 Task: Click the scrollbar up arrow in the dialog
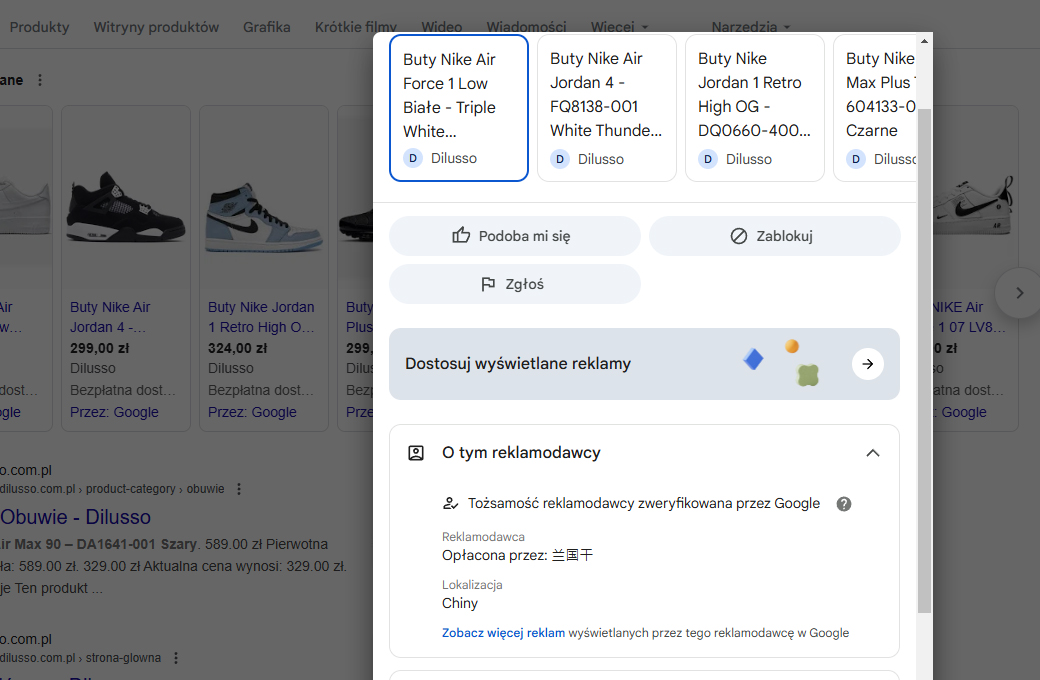[925, 42]
